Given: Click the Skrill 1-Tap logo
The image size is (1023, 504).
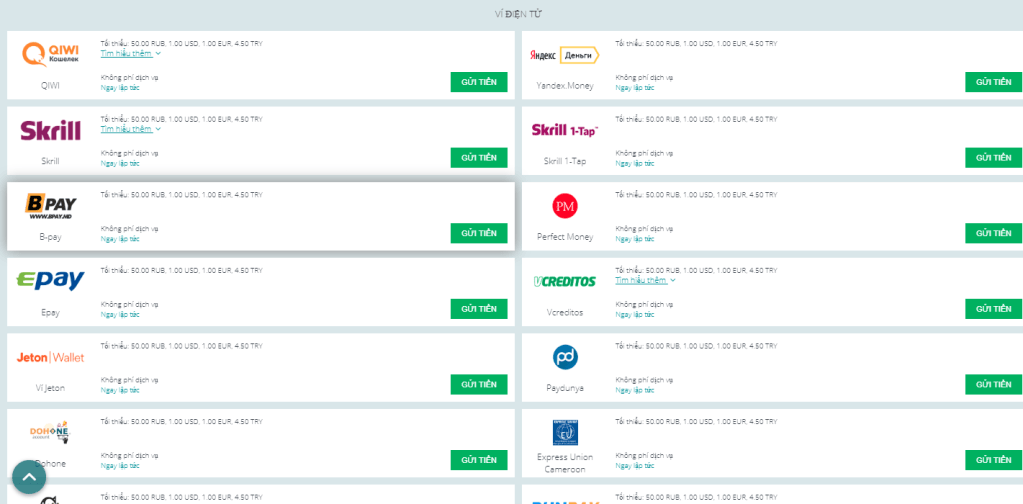Looking at the screenshot, I should click(565, 130).
